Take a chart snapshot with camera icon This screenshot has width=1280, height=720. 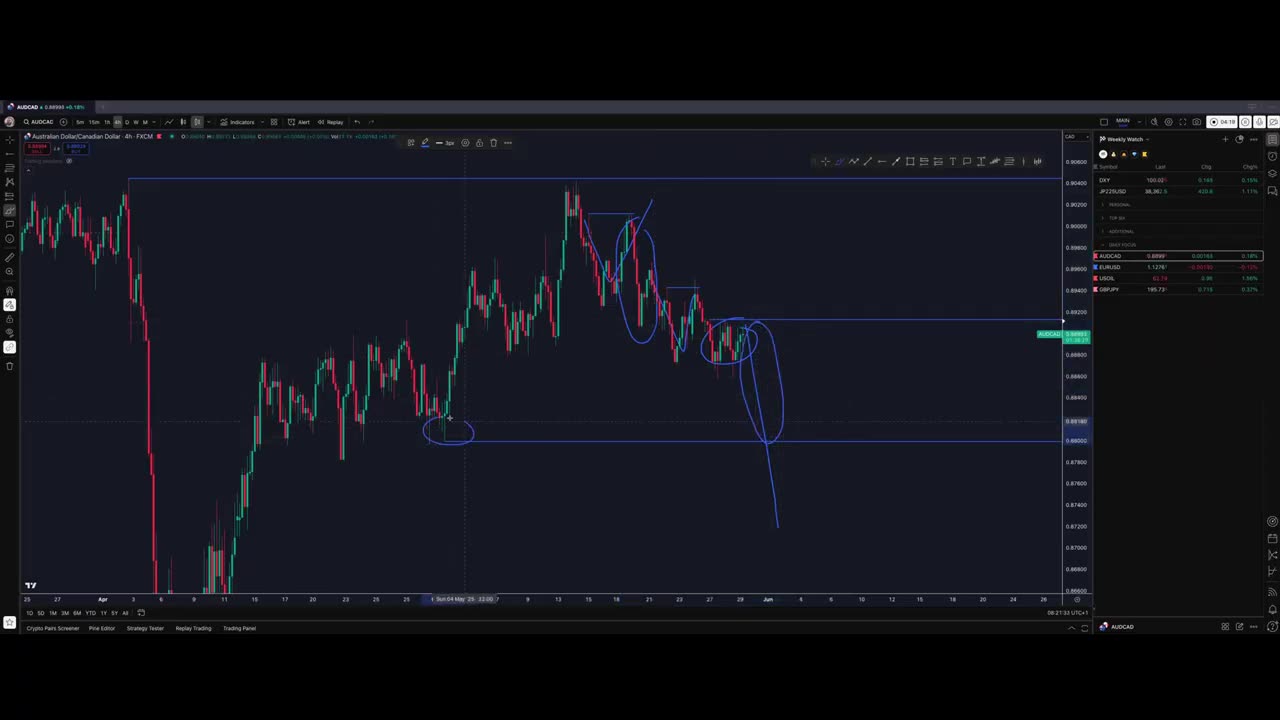click(1196, 122)
